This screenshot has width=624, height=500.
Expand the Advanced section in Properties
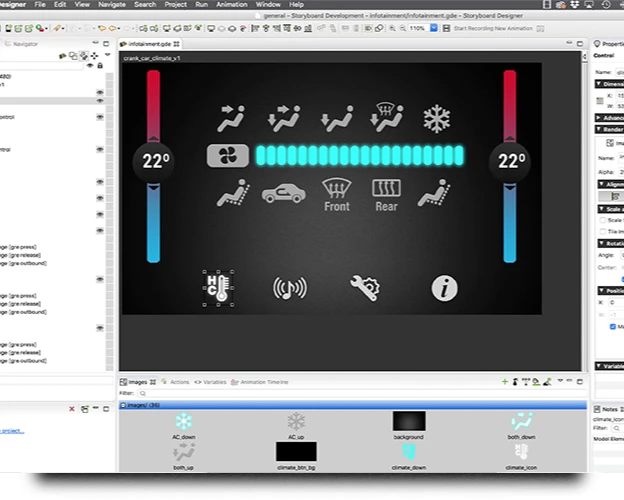point(598,117)
